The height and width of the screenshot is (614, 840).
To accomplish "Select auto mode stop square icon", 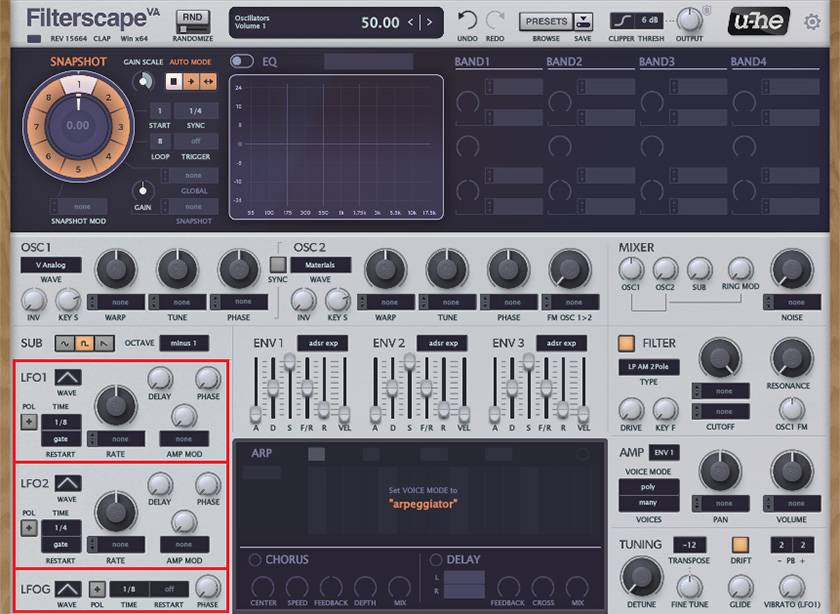I will [x=174, y=81].
